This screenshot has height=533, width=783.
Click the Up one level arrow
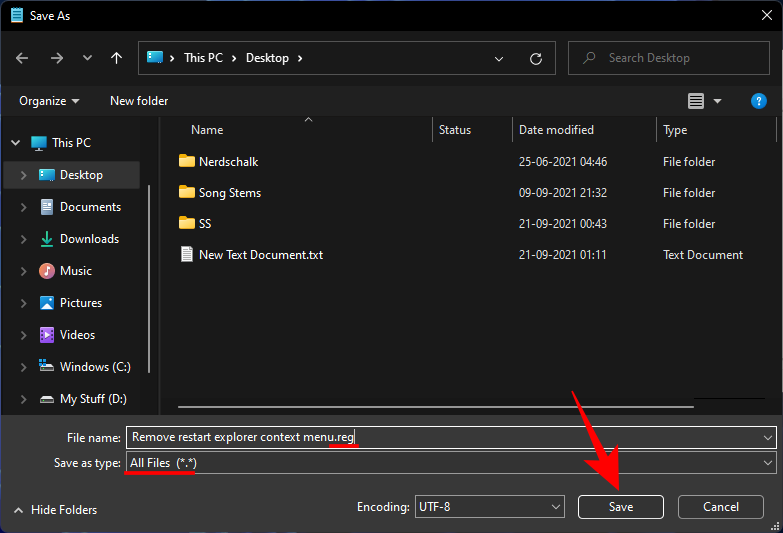[116, 58]
